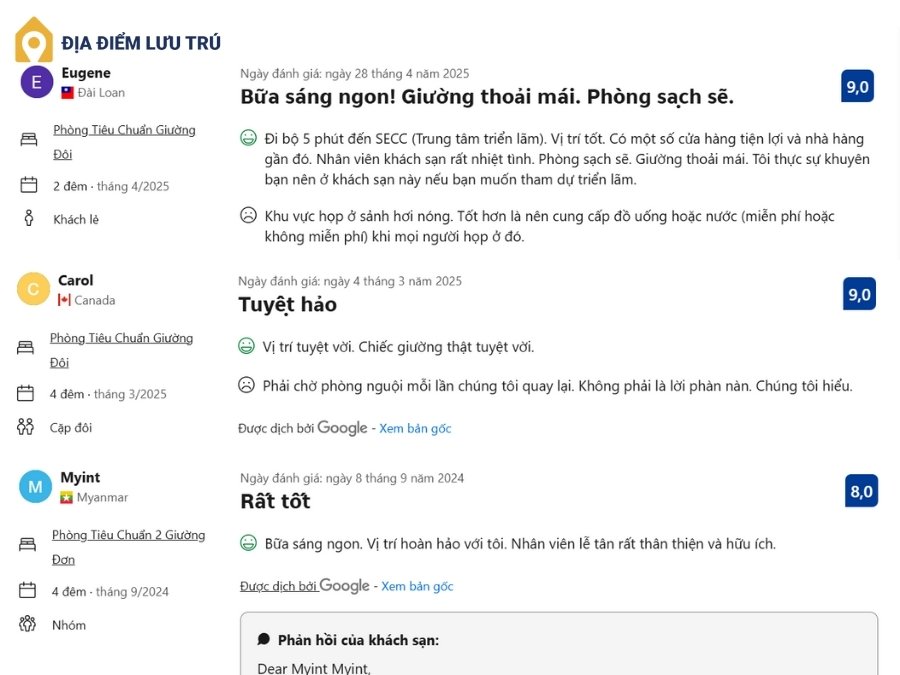Click the Taiwan flag beside 'Đài Loan'
900x675 pixels.
click(68, 93)
